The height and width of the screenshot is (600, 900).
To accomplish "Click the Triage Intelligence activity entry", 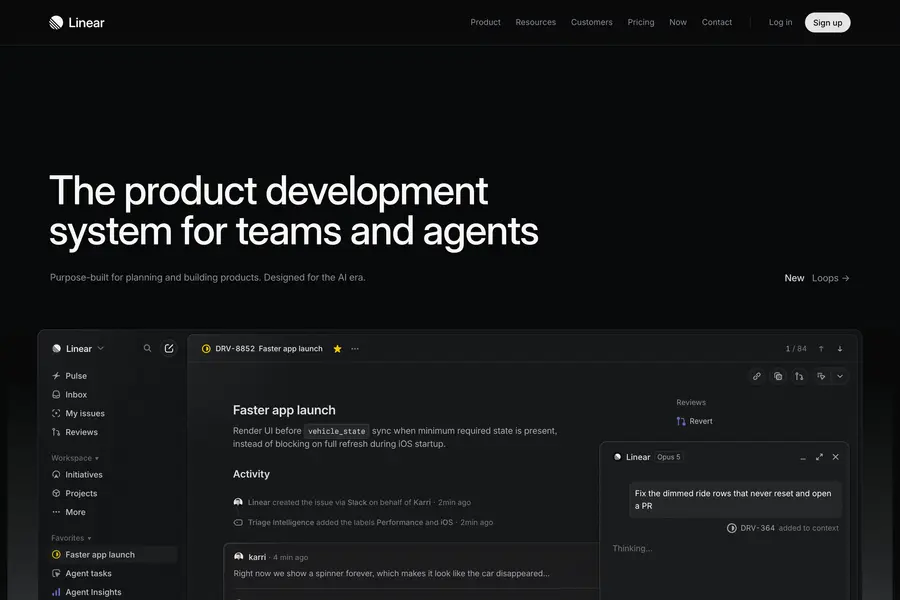I will pos(363,522).
